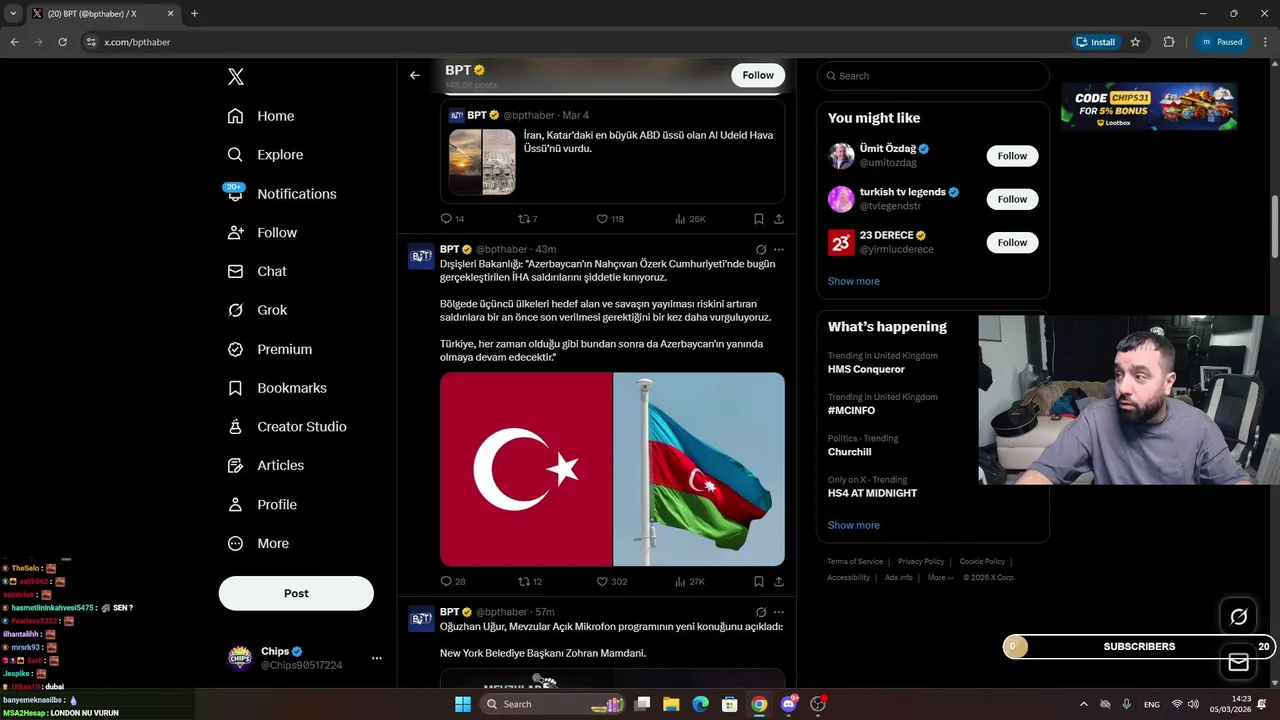1280x720 pixels.
Task: Go to Home in sidebar
Action: [x=261, y=116]
